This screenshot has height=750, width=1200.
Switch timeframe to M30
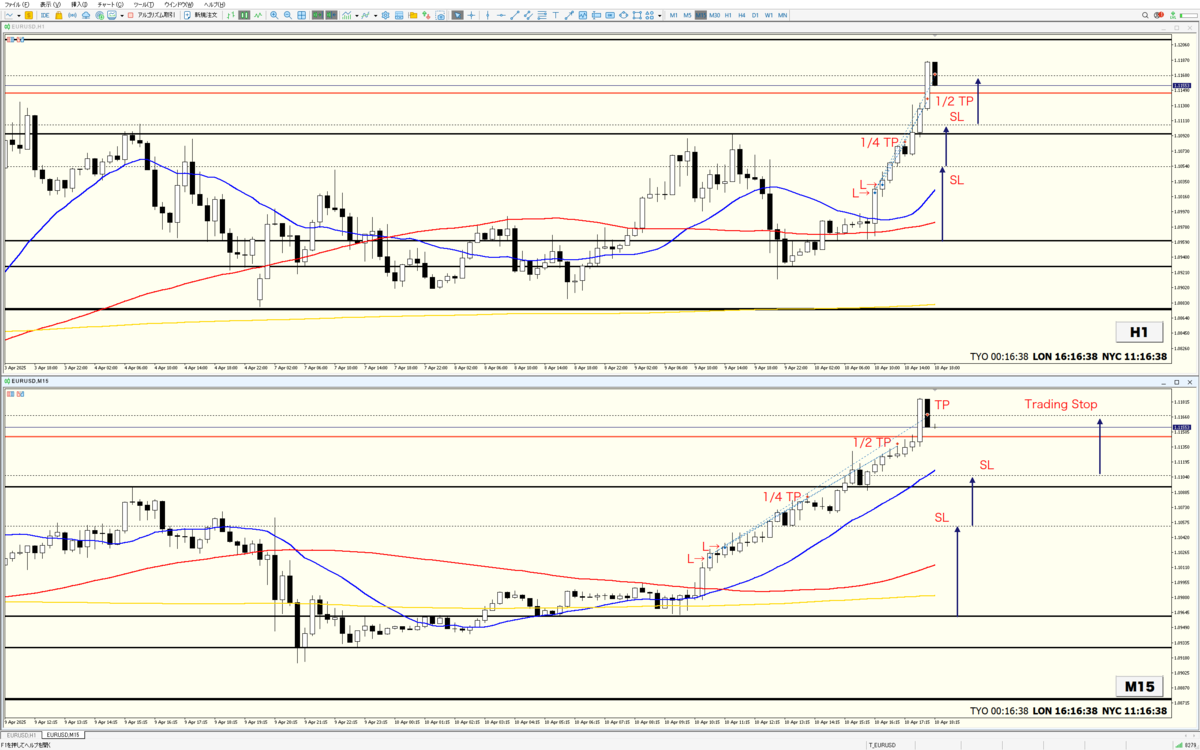(714, 15)
